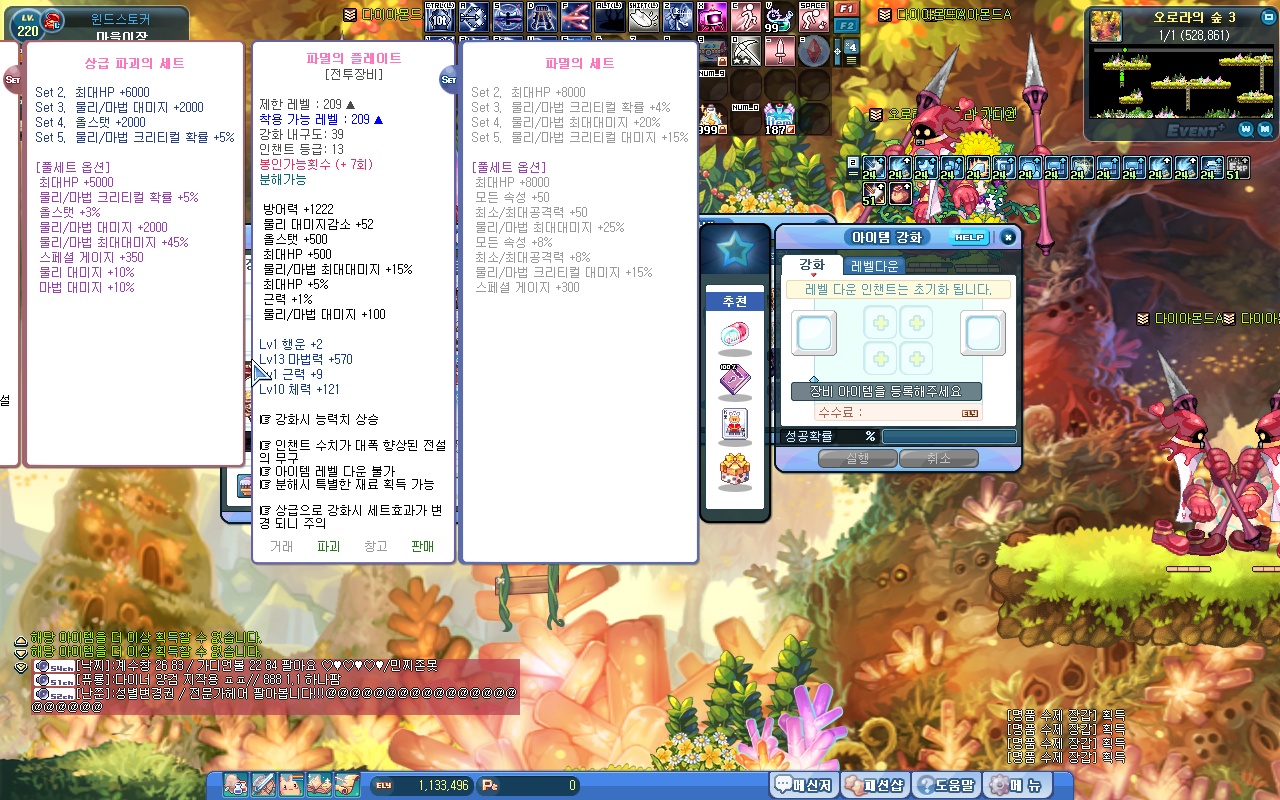Click the M map button on minimap
The width and height of the screenshot is (1280, 800).
point(1266,129)
